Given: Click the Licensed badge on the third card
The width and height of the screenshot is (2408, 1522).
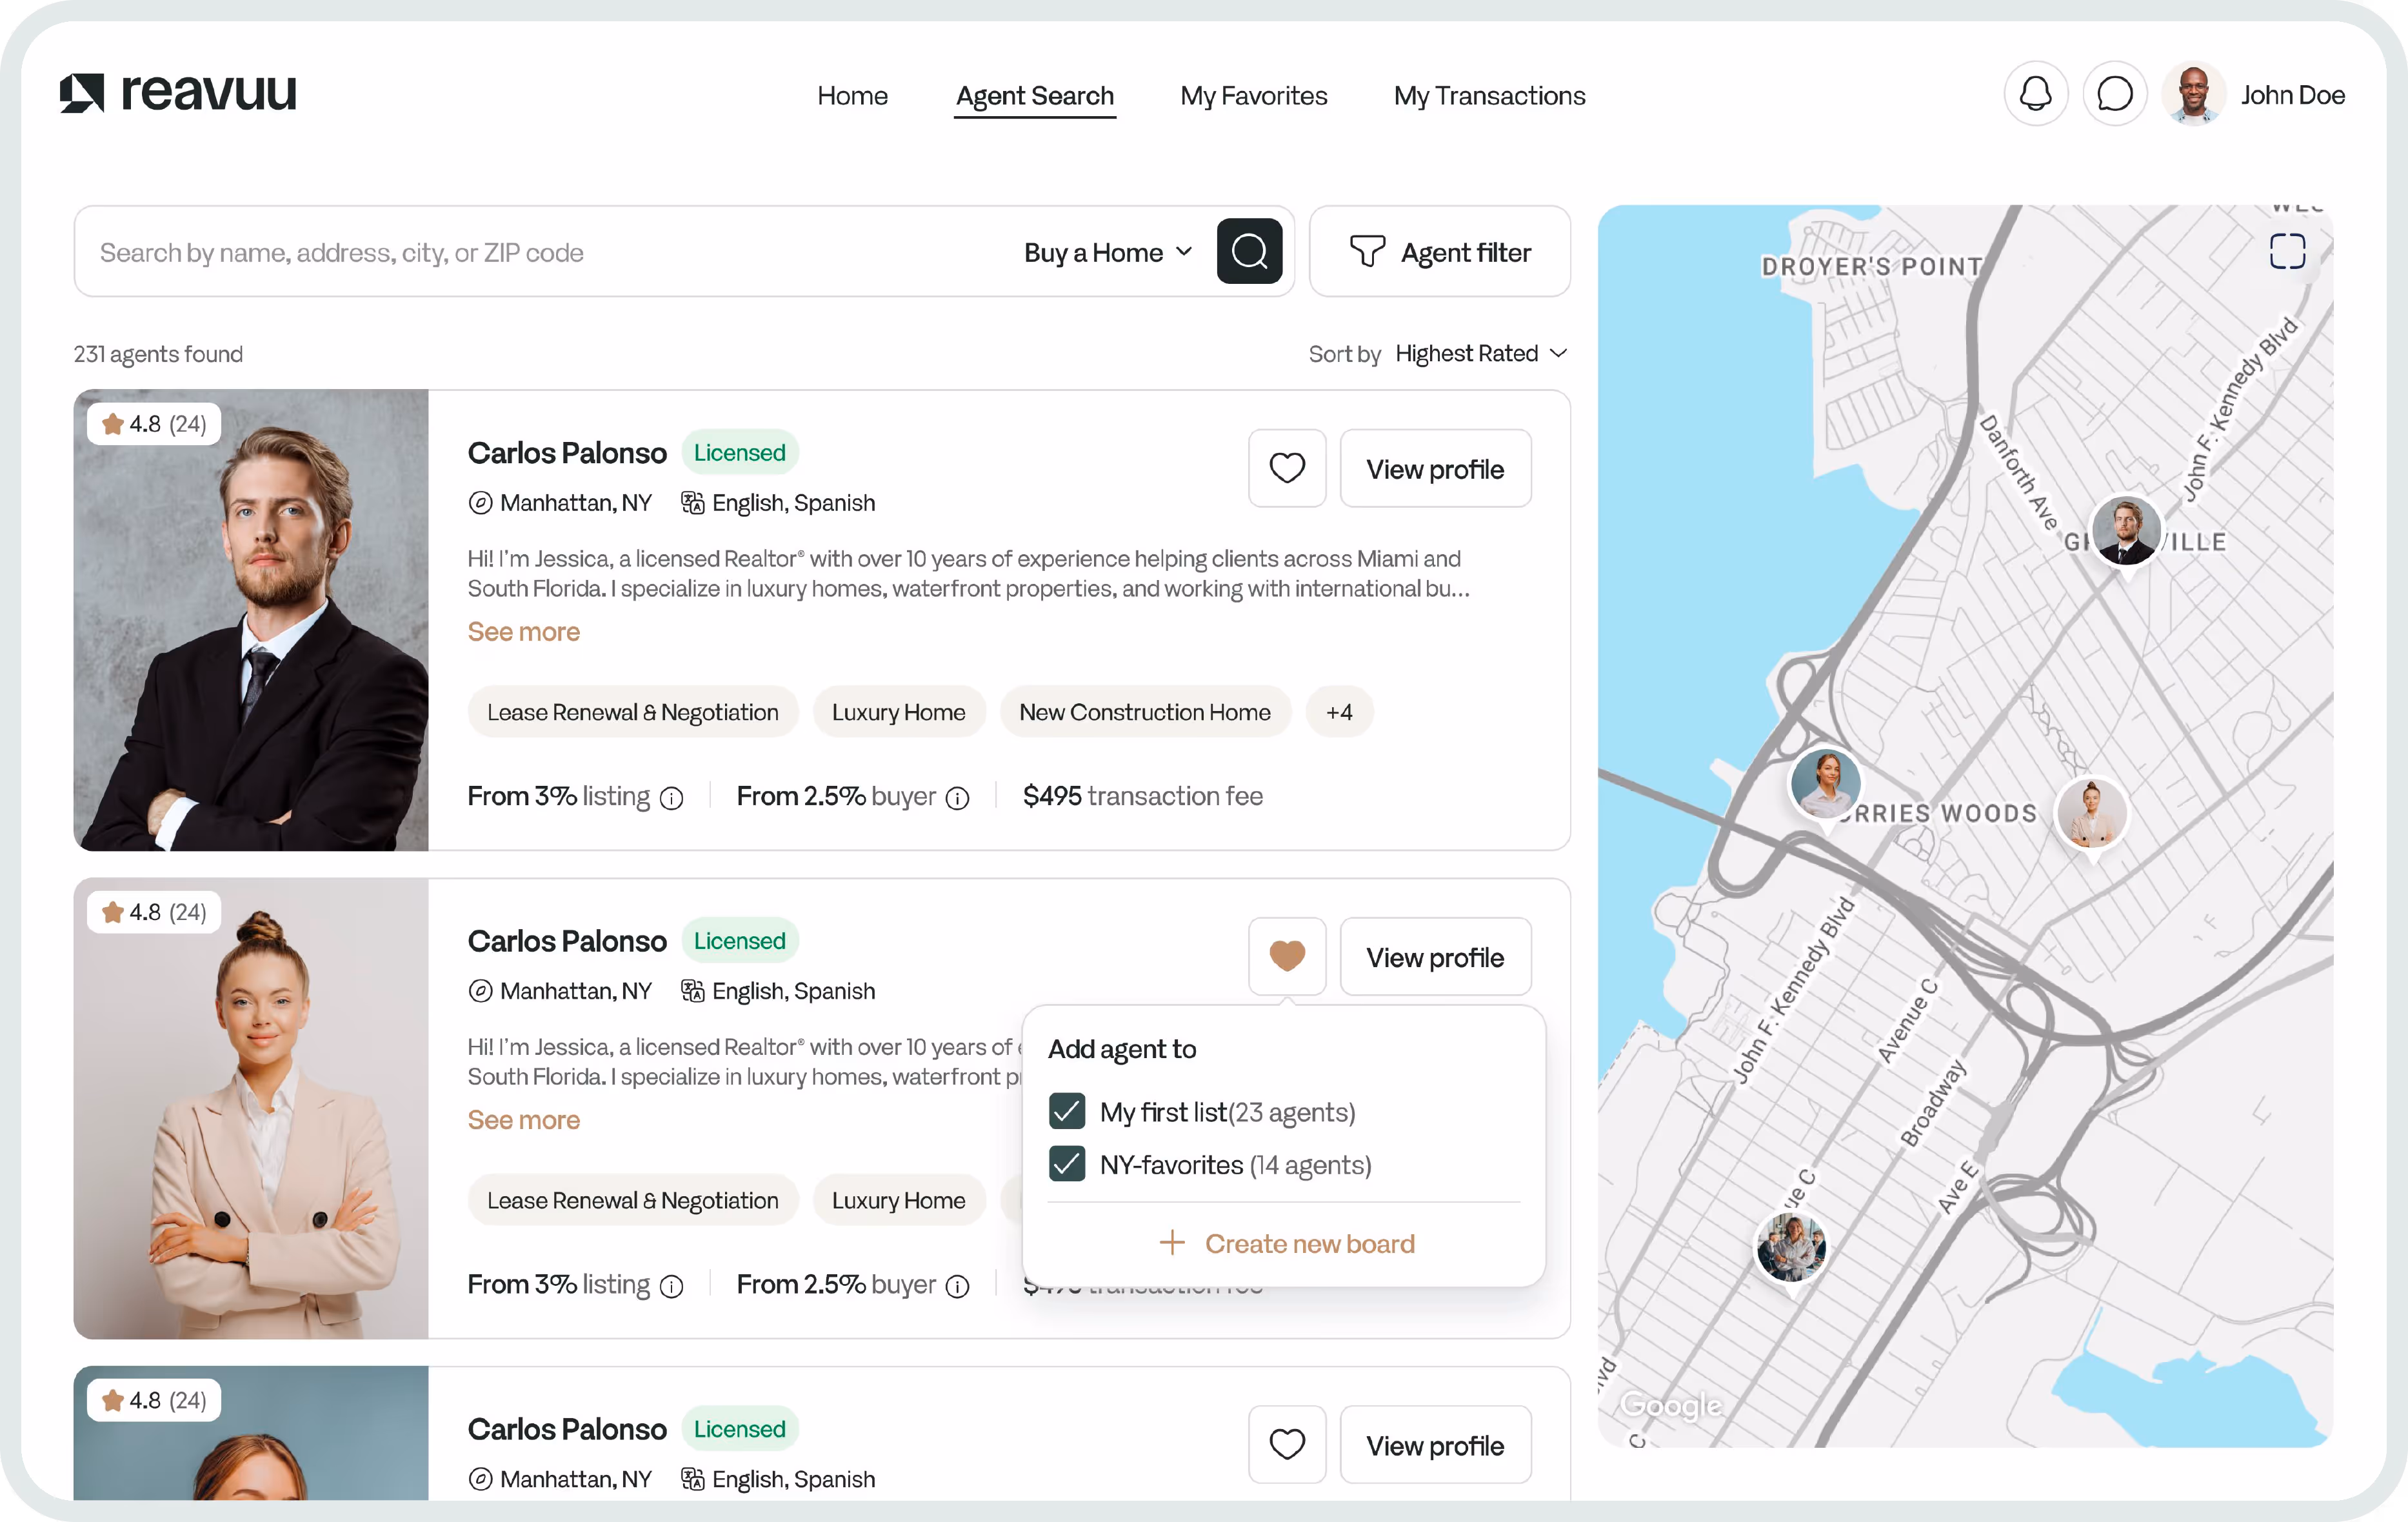Looking at the screenshot, I should (739, 1429).
